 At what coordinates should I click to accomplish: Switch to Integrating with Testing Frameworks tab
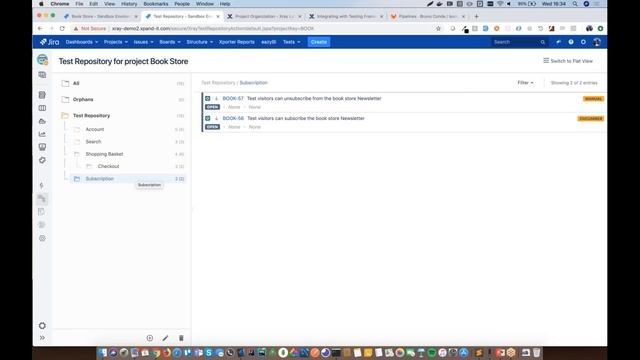[x=346, y=16]
